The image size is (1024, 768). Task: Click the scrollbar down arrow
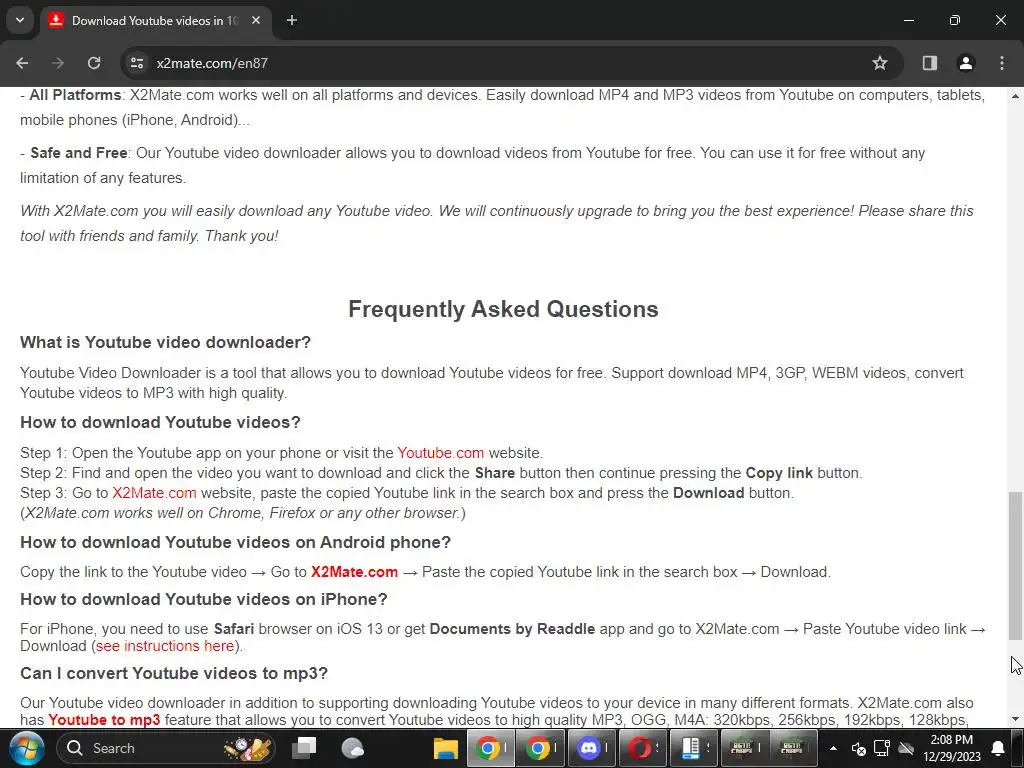pyautogui.click(x=1015, y=719)
